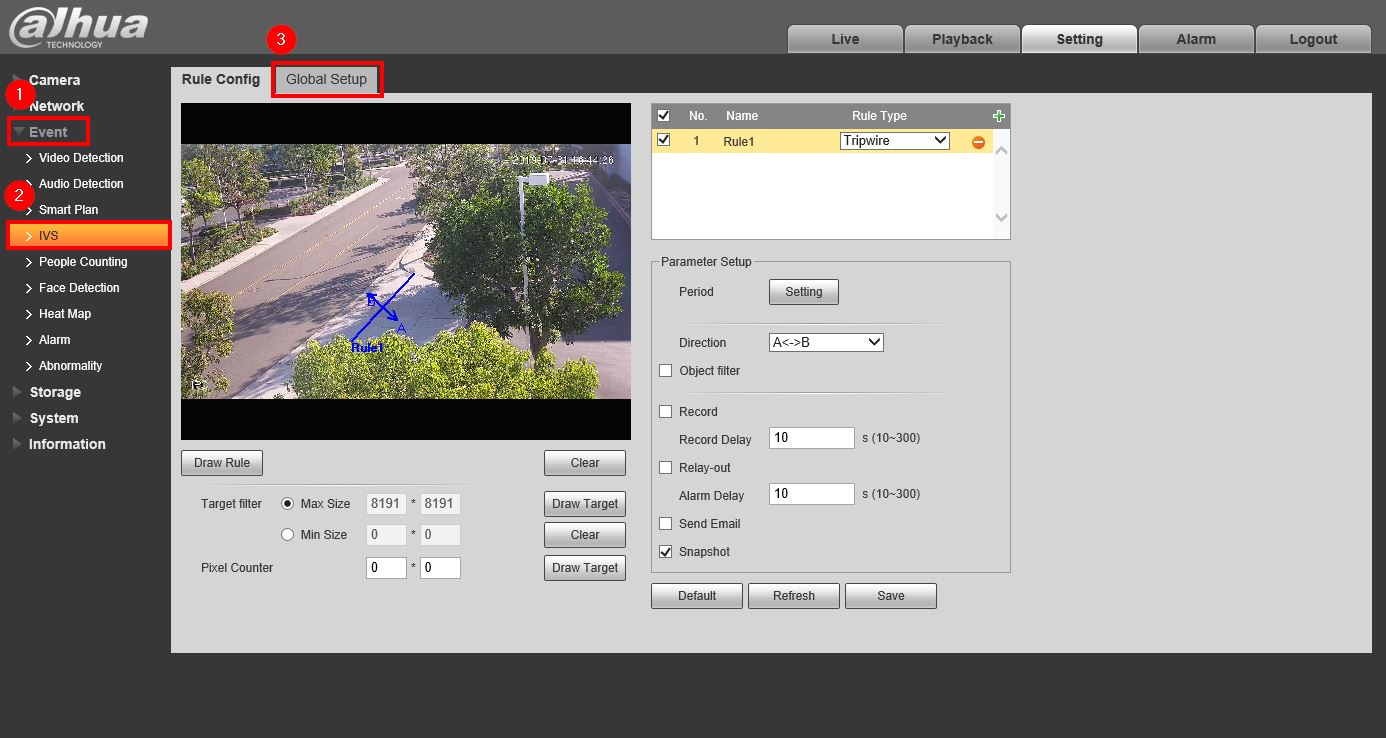1386x738 pixels.
Task: Expand the Camera menu section
Action: coord(54,80)
